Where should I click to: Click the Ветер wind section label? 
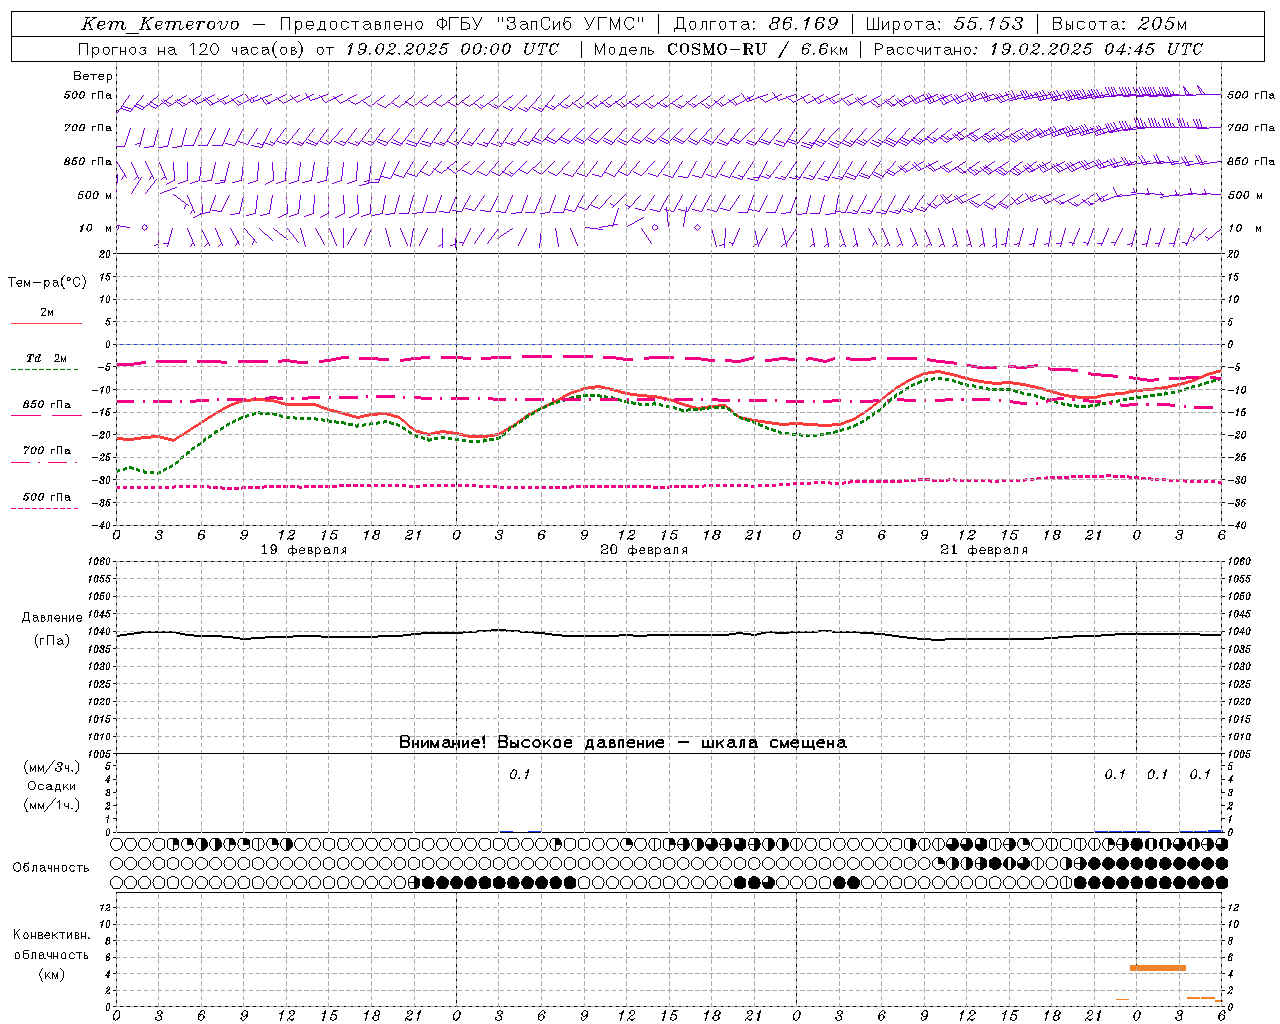pos(93,76)
